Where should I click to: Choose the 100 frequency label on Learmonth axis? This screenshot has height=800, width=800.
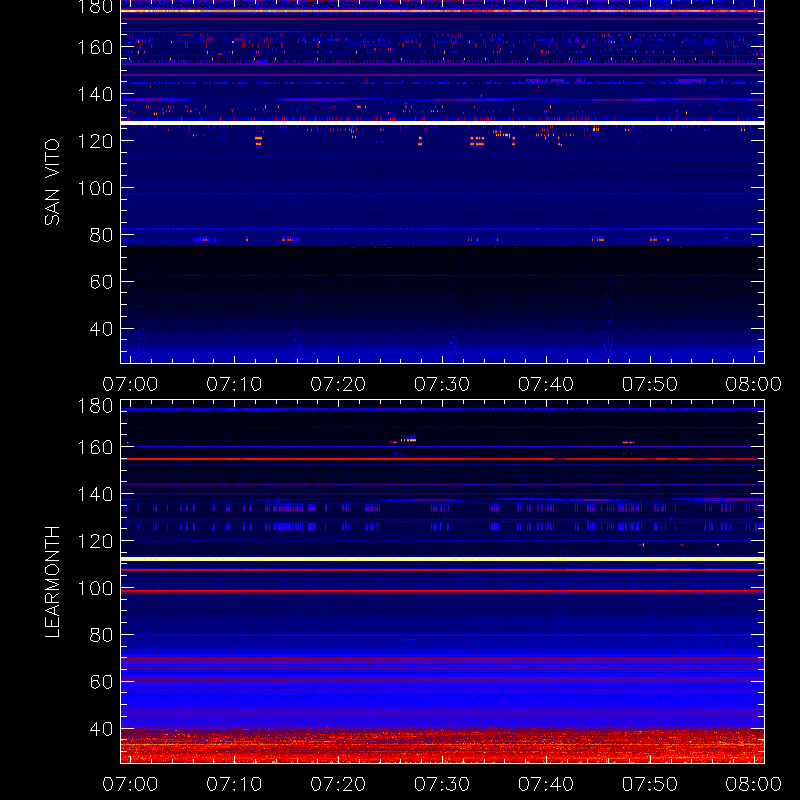pos(95,588)
